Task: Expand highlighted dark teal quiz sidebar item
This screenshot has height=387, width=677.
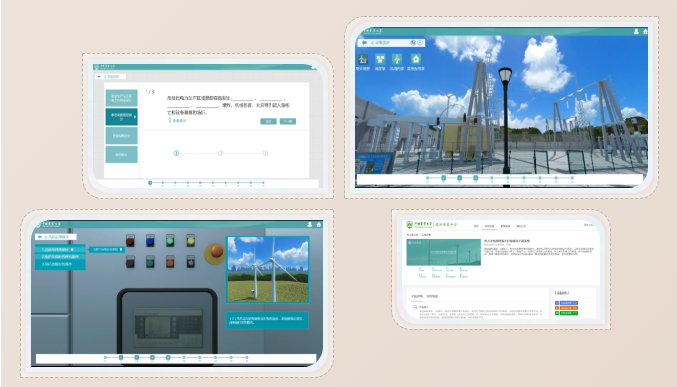Action: point(121,117)
